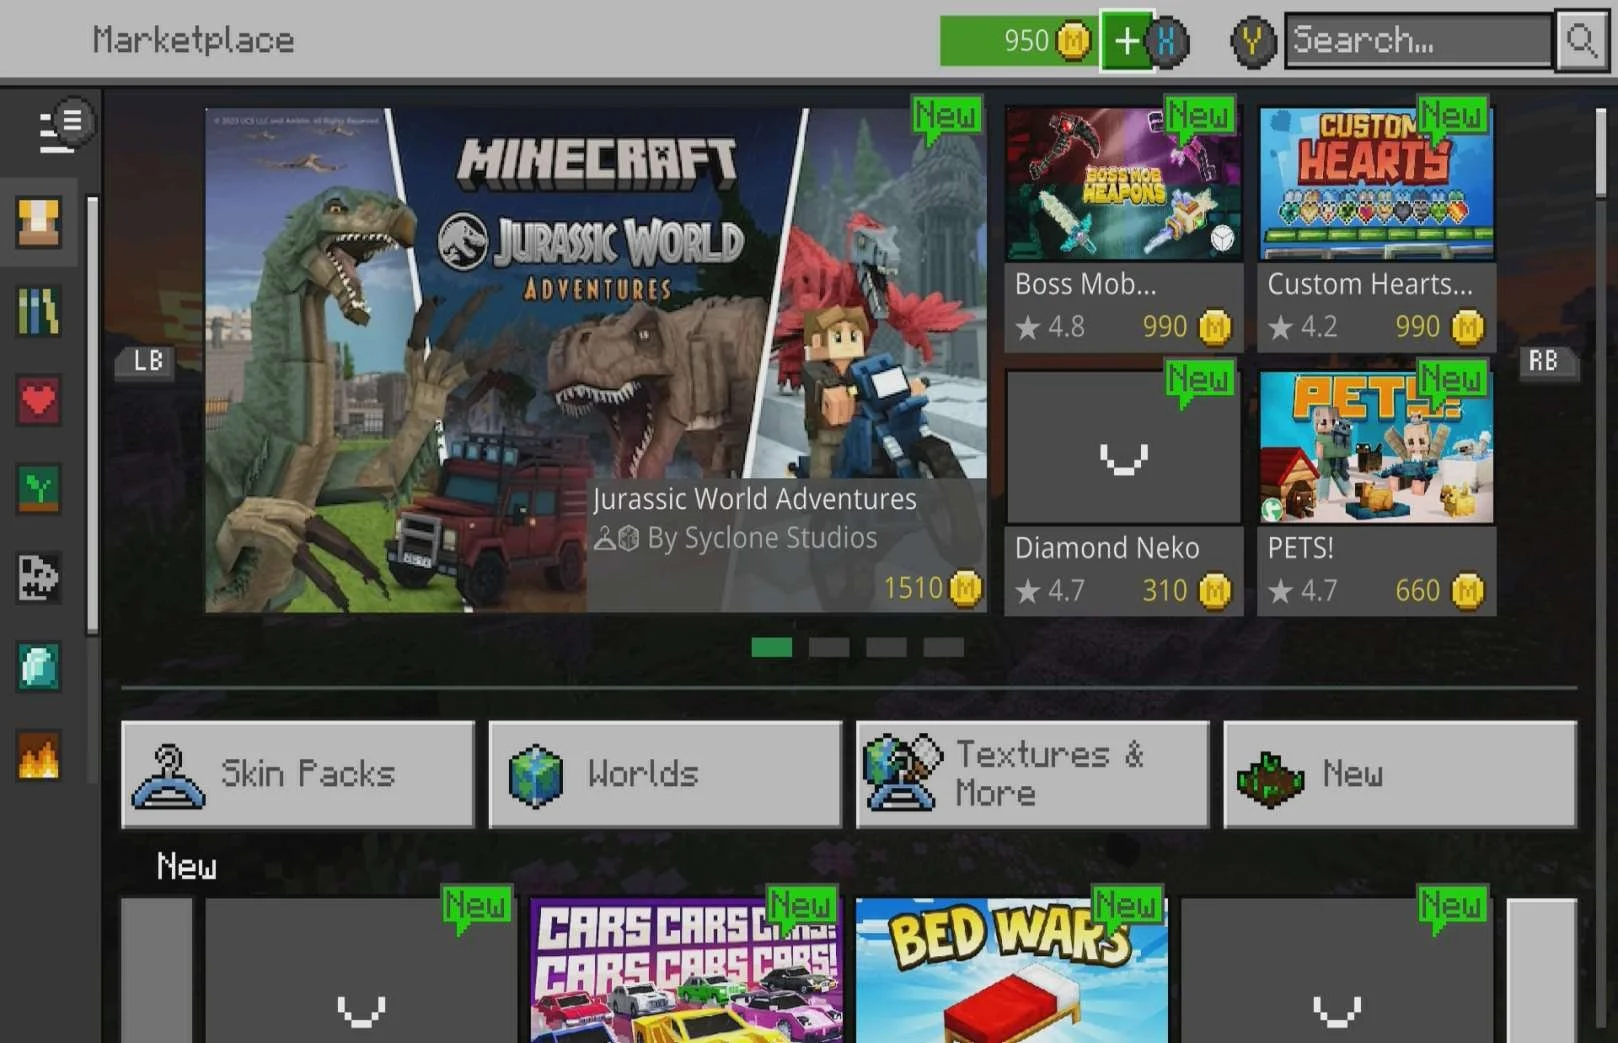1618x1043 pixels.
Task: Click the sidebar vertical scrollbar
Action: point(93,414)
